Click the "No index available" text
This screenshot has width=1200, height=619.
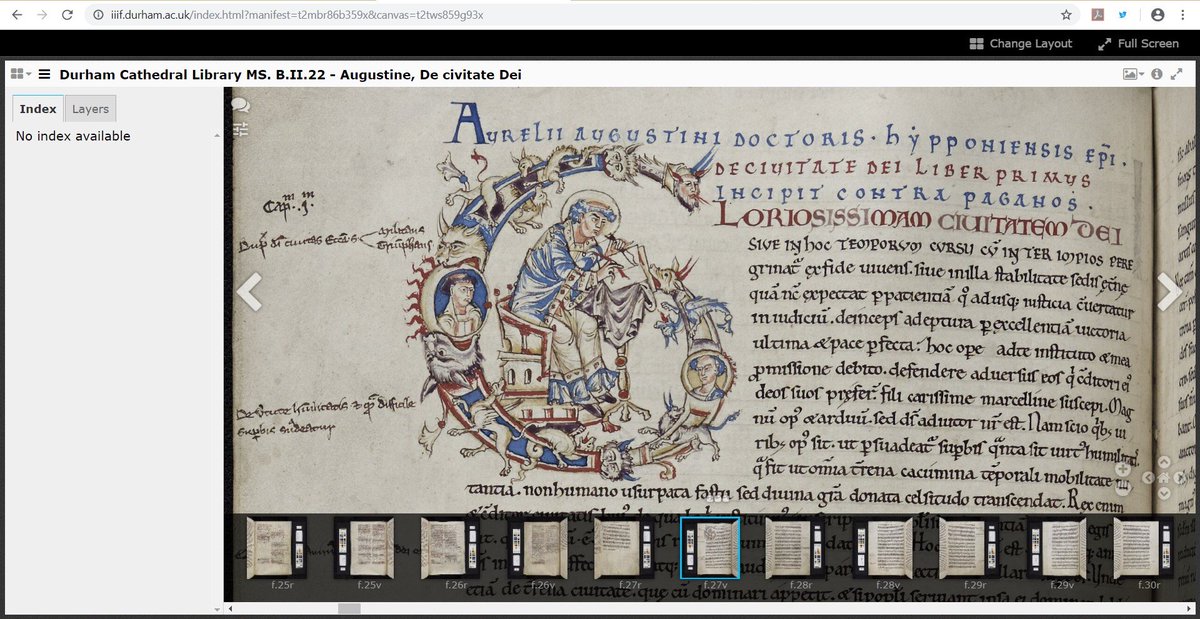coord(73,136)
